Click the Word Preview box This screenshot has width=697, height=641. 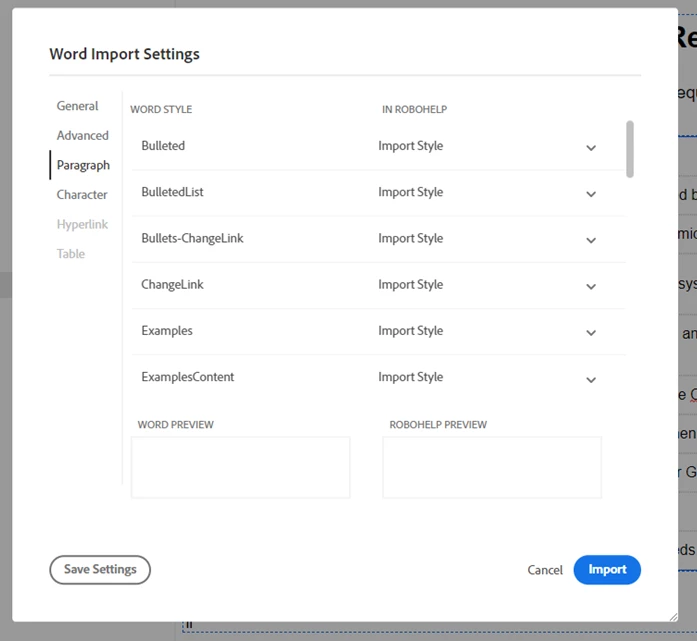[x=240, y=467]
